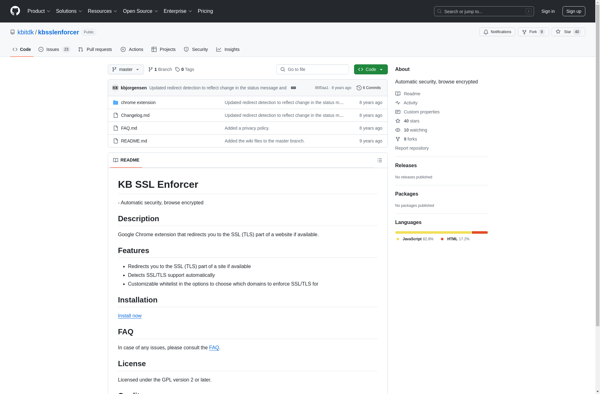Screen dimensions: 600x394
Task: Open the 5 Commits history link
Action: pos(368,88)
